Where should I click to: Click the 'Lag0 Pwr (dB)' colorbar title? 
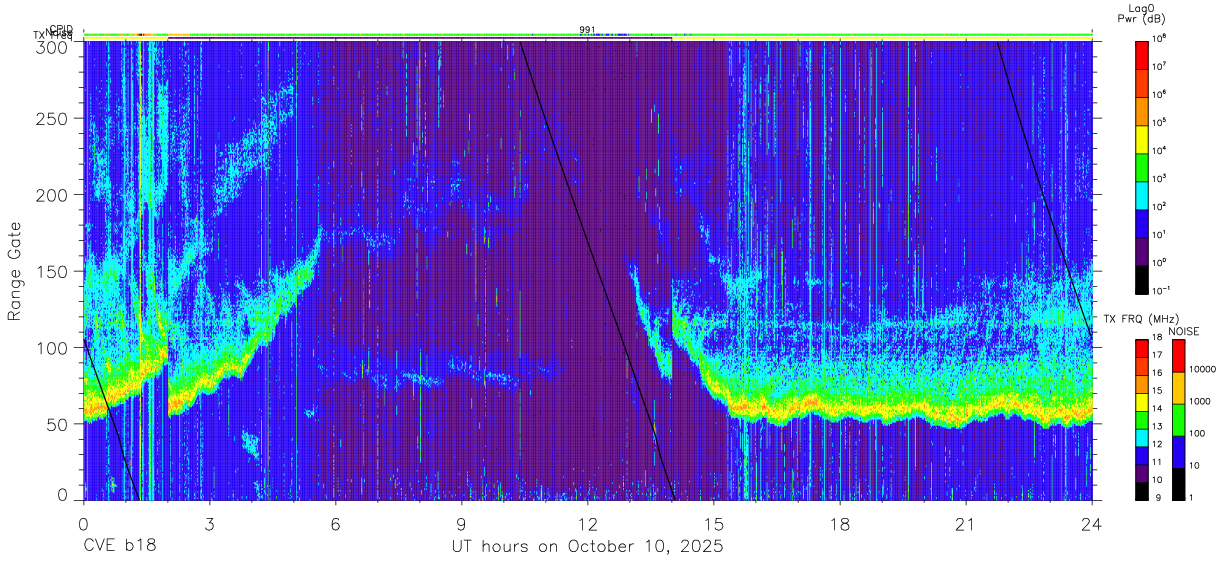point(1142,13)
